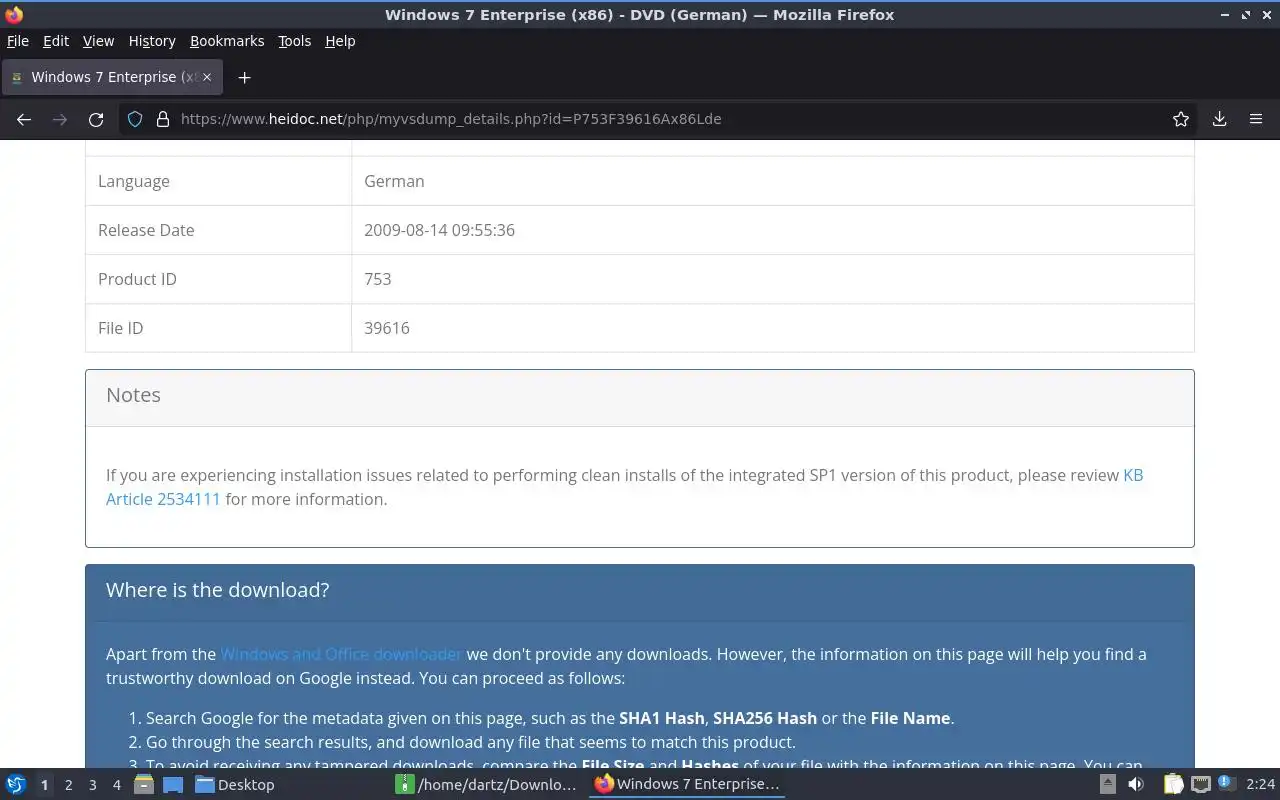The width and height of the screenshot is (1280, 800).
Task: Click the Product ID value 753
Action: coord(377,279)
